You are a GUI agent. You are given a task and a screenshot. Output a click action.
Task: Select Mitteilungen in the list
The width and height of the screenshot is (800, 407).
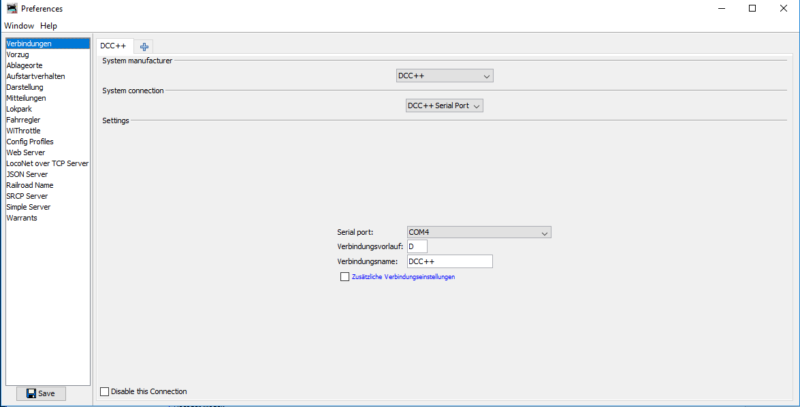(x=48, y=98)
